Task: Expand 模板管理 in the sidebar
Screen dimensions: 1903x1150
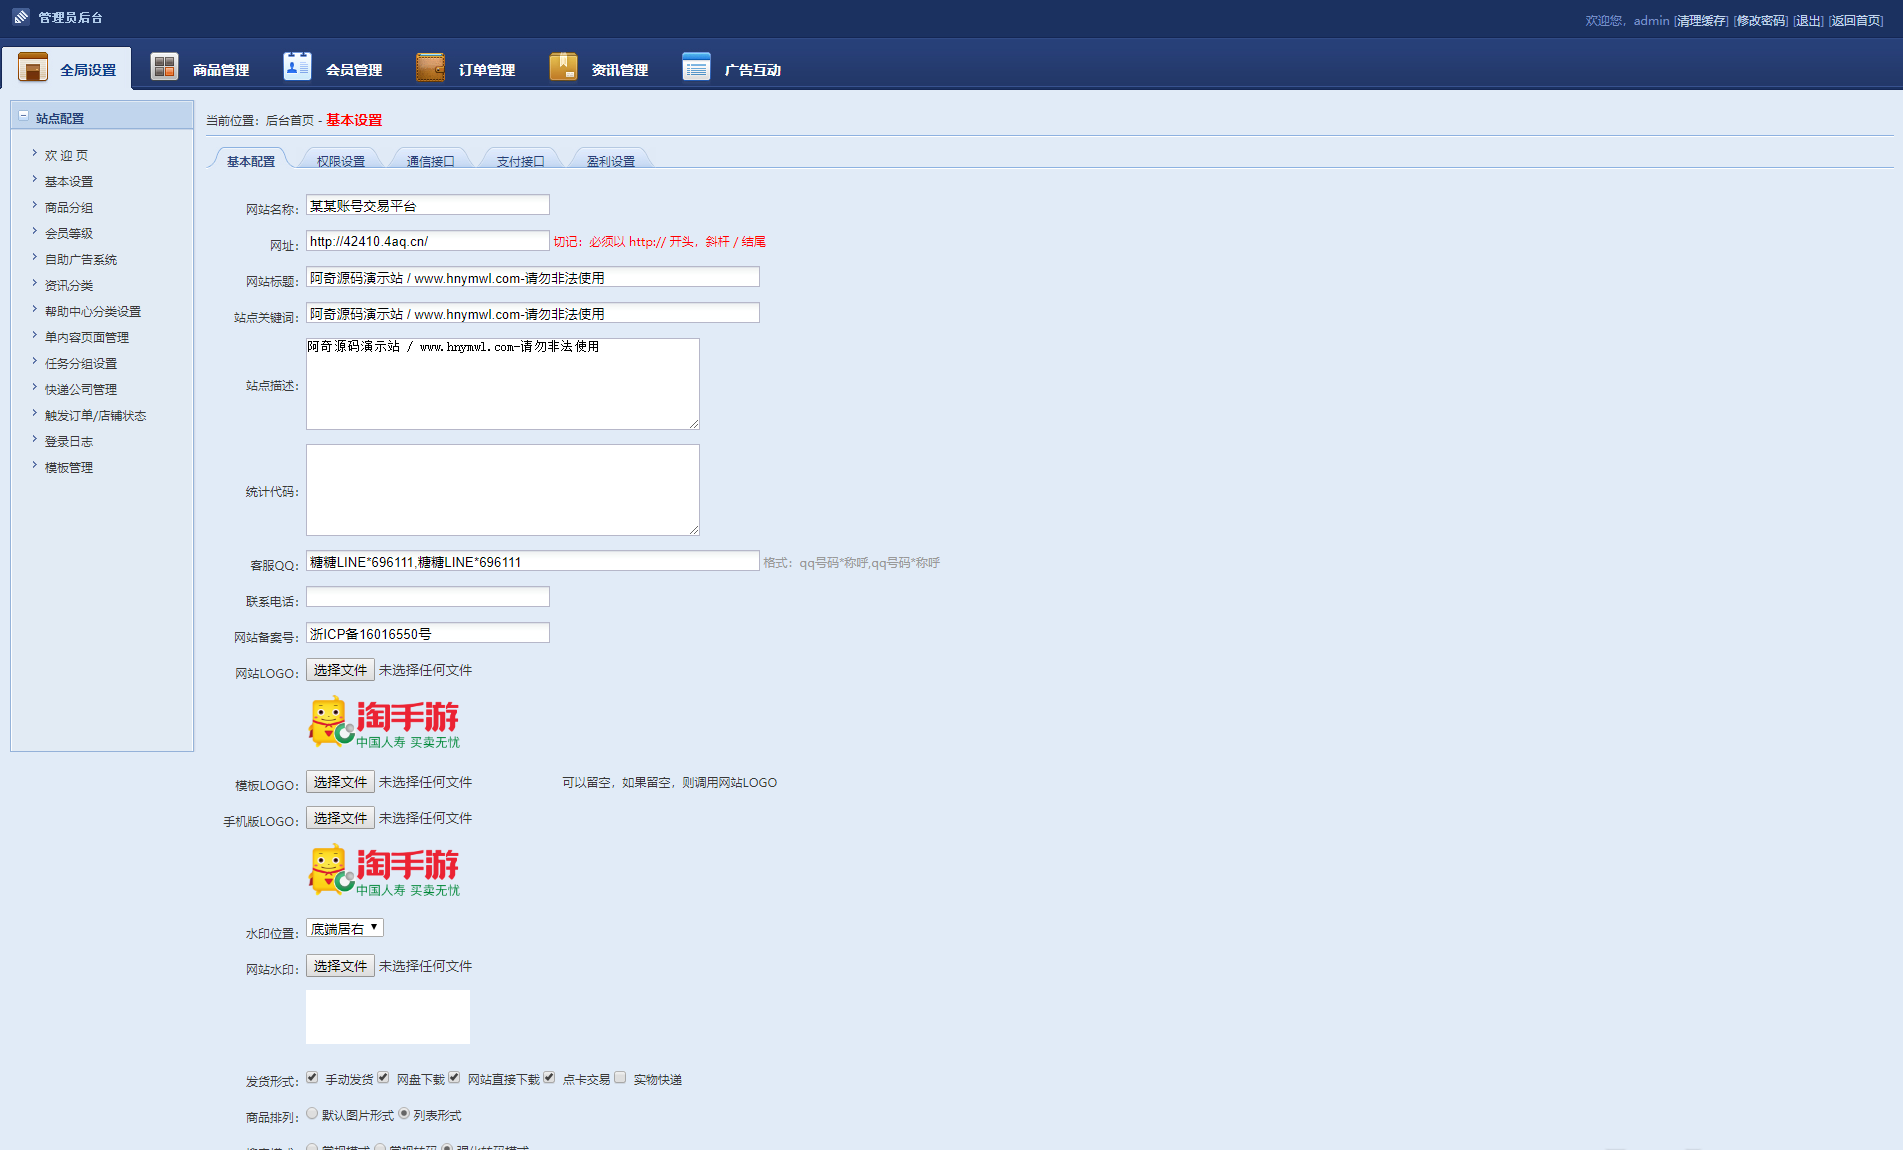Action: pyautogui.click(x=68, y=468)
